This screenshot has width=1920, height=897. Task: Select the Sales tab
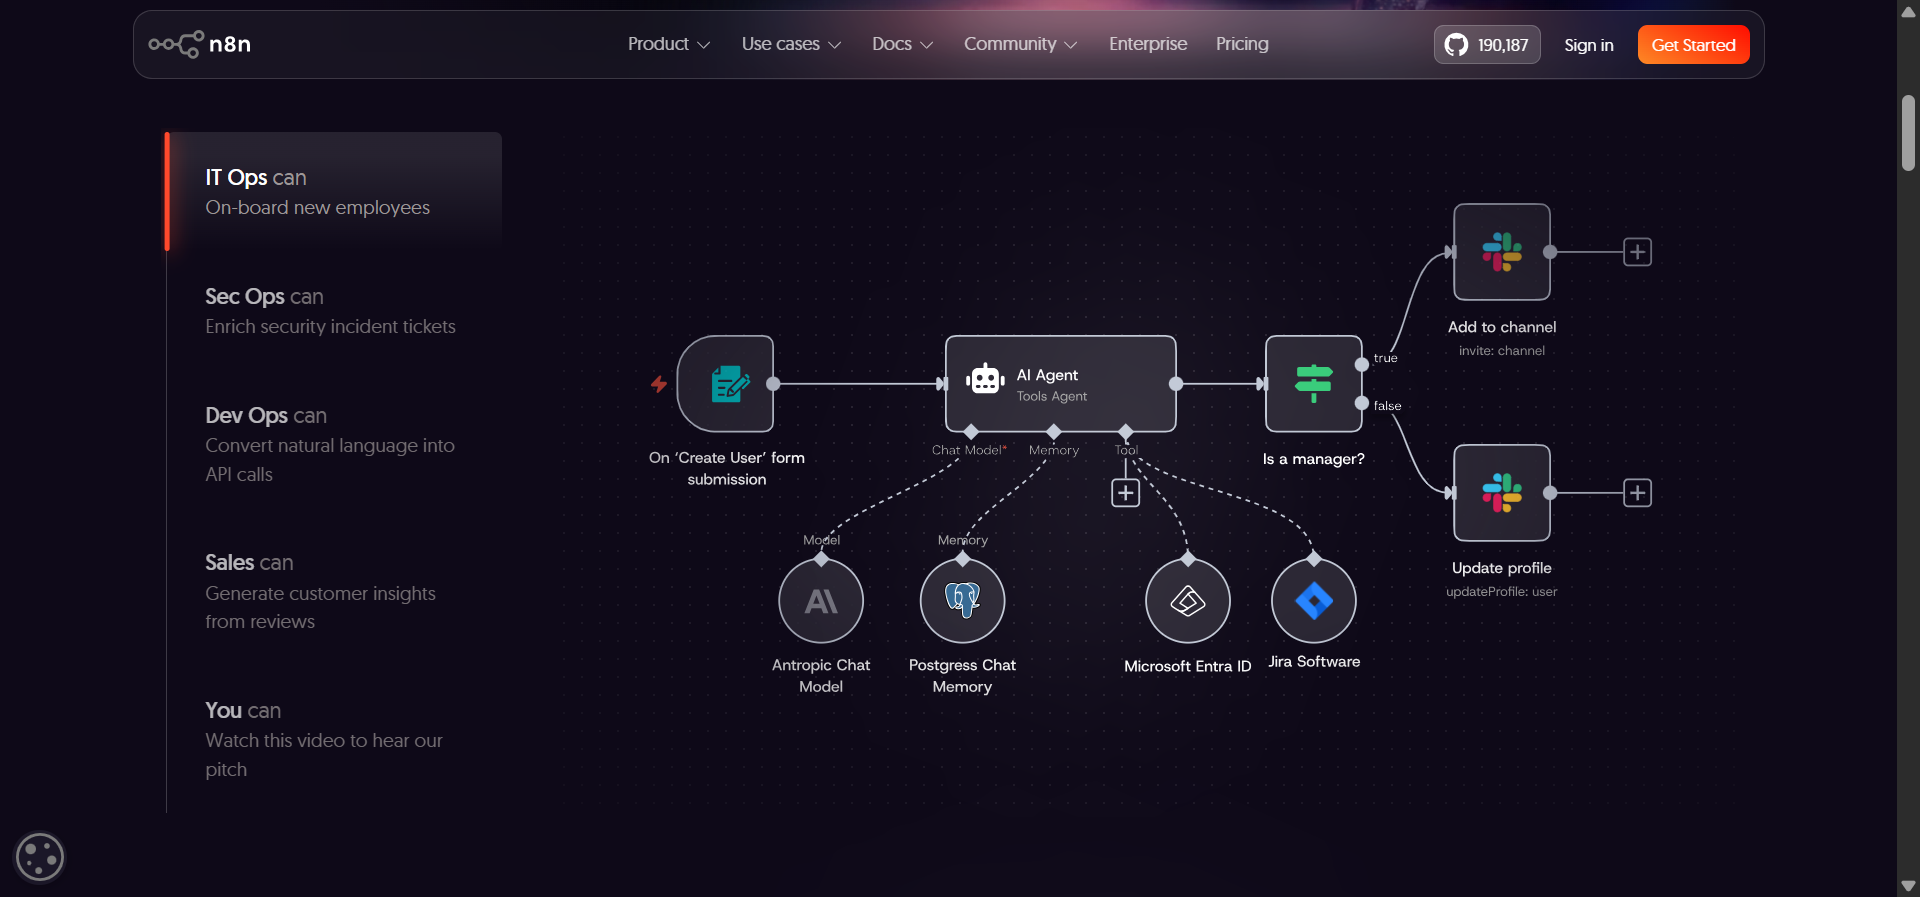coord(334,591)
